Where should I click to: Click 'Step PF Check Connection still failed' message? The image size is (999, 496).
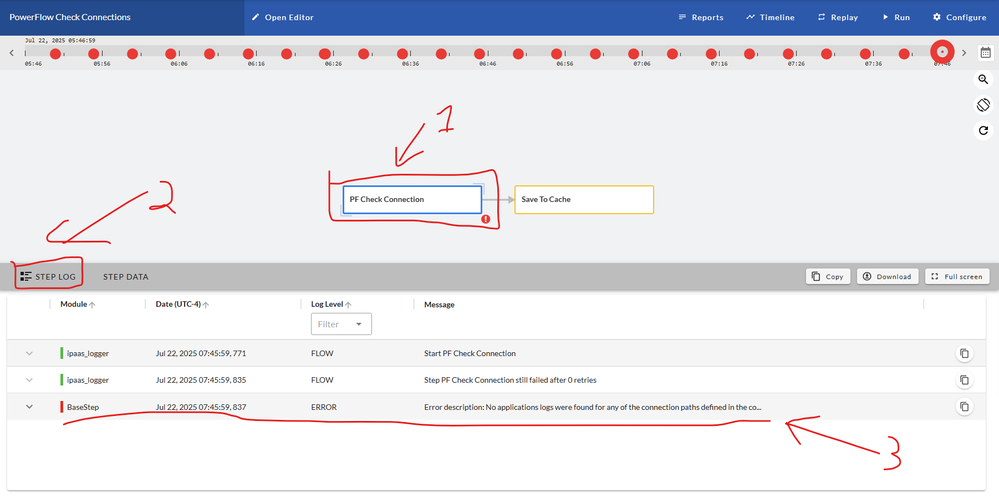[x=510, y=380]
